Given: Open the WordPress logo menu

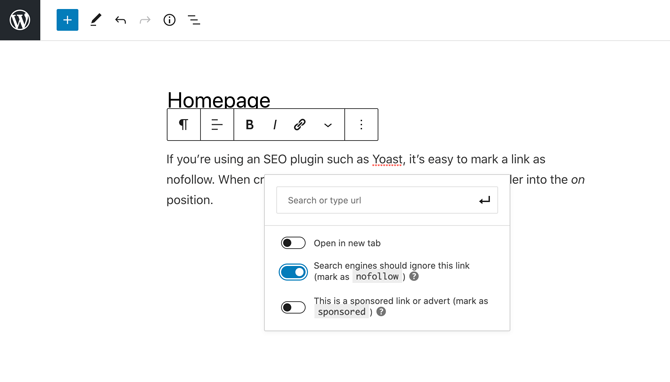Looking at the screenshot, I should [20, 20].
